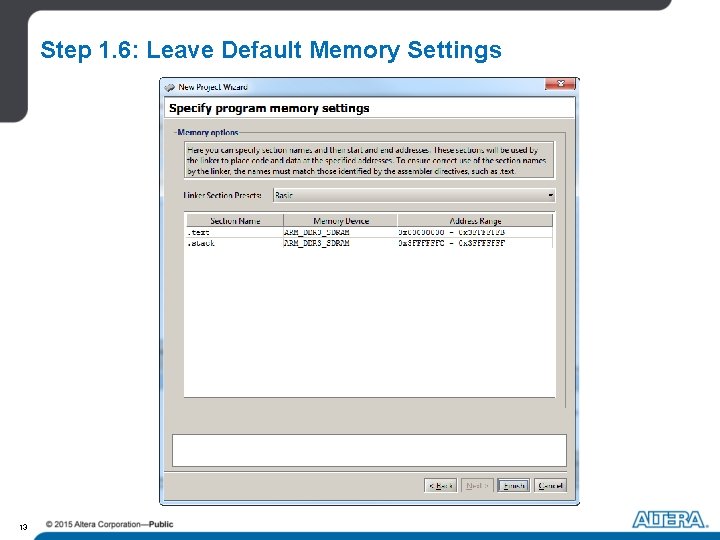Click the Finish button

[513, 485]
